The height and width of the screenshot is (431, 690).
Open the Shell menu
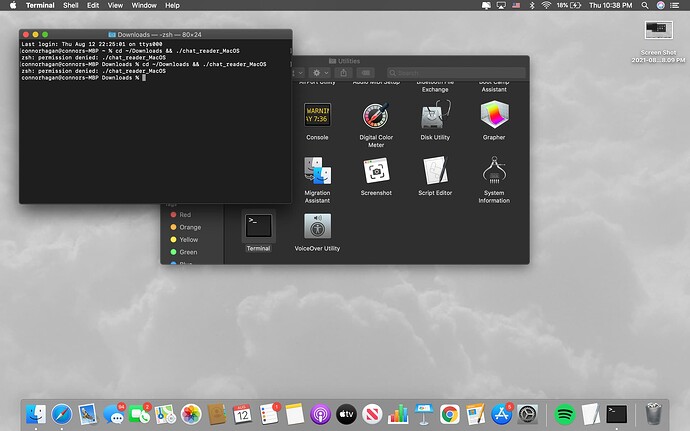(70, 5)
